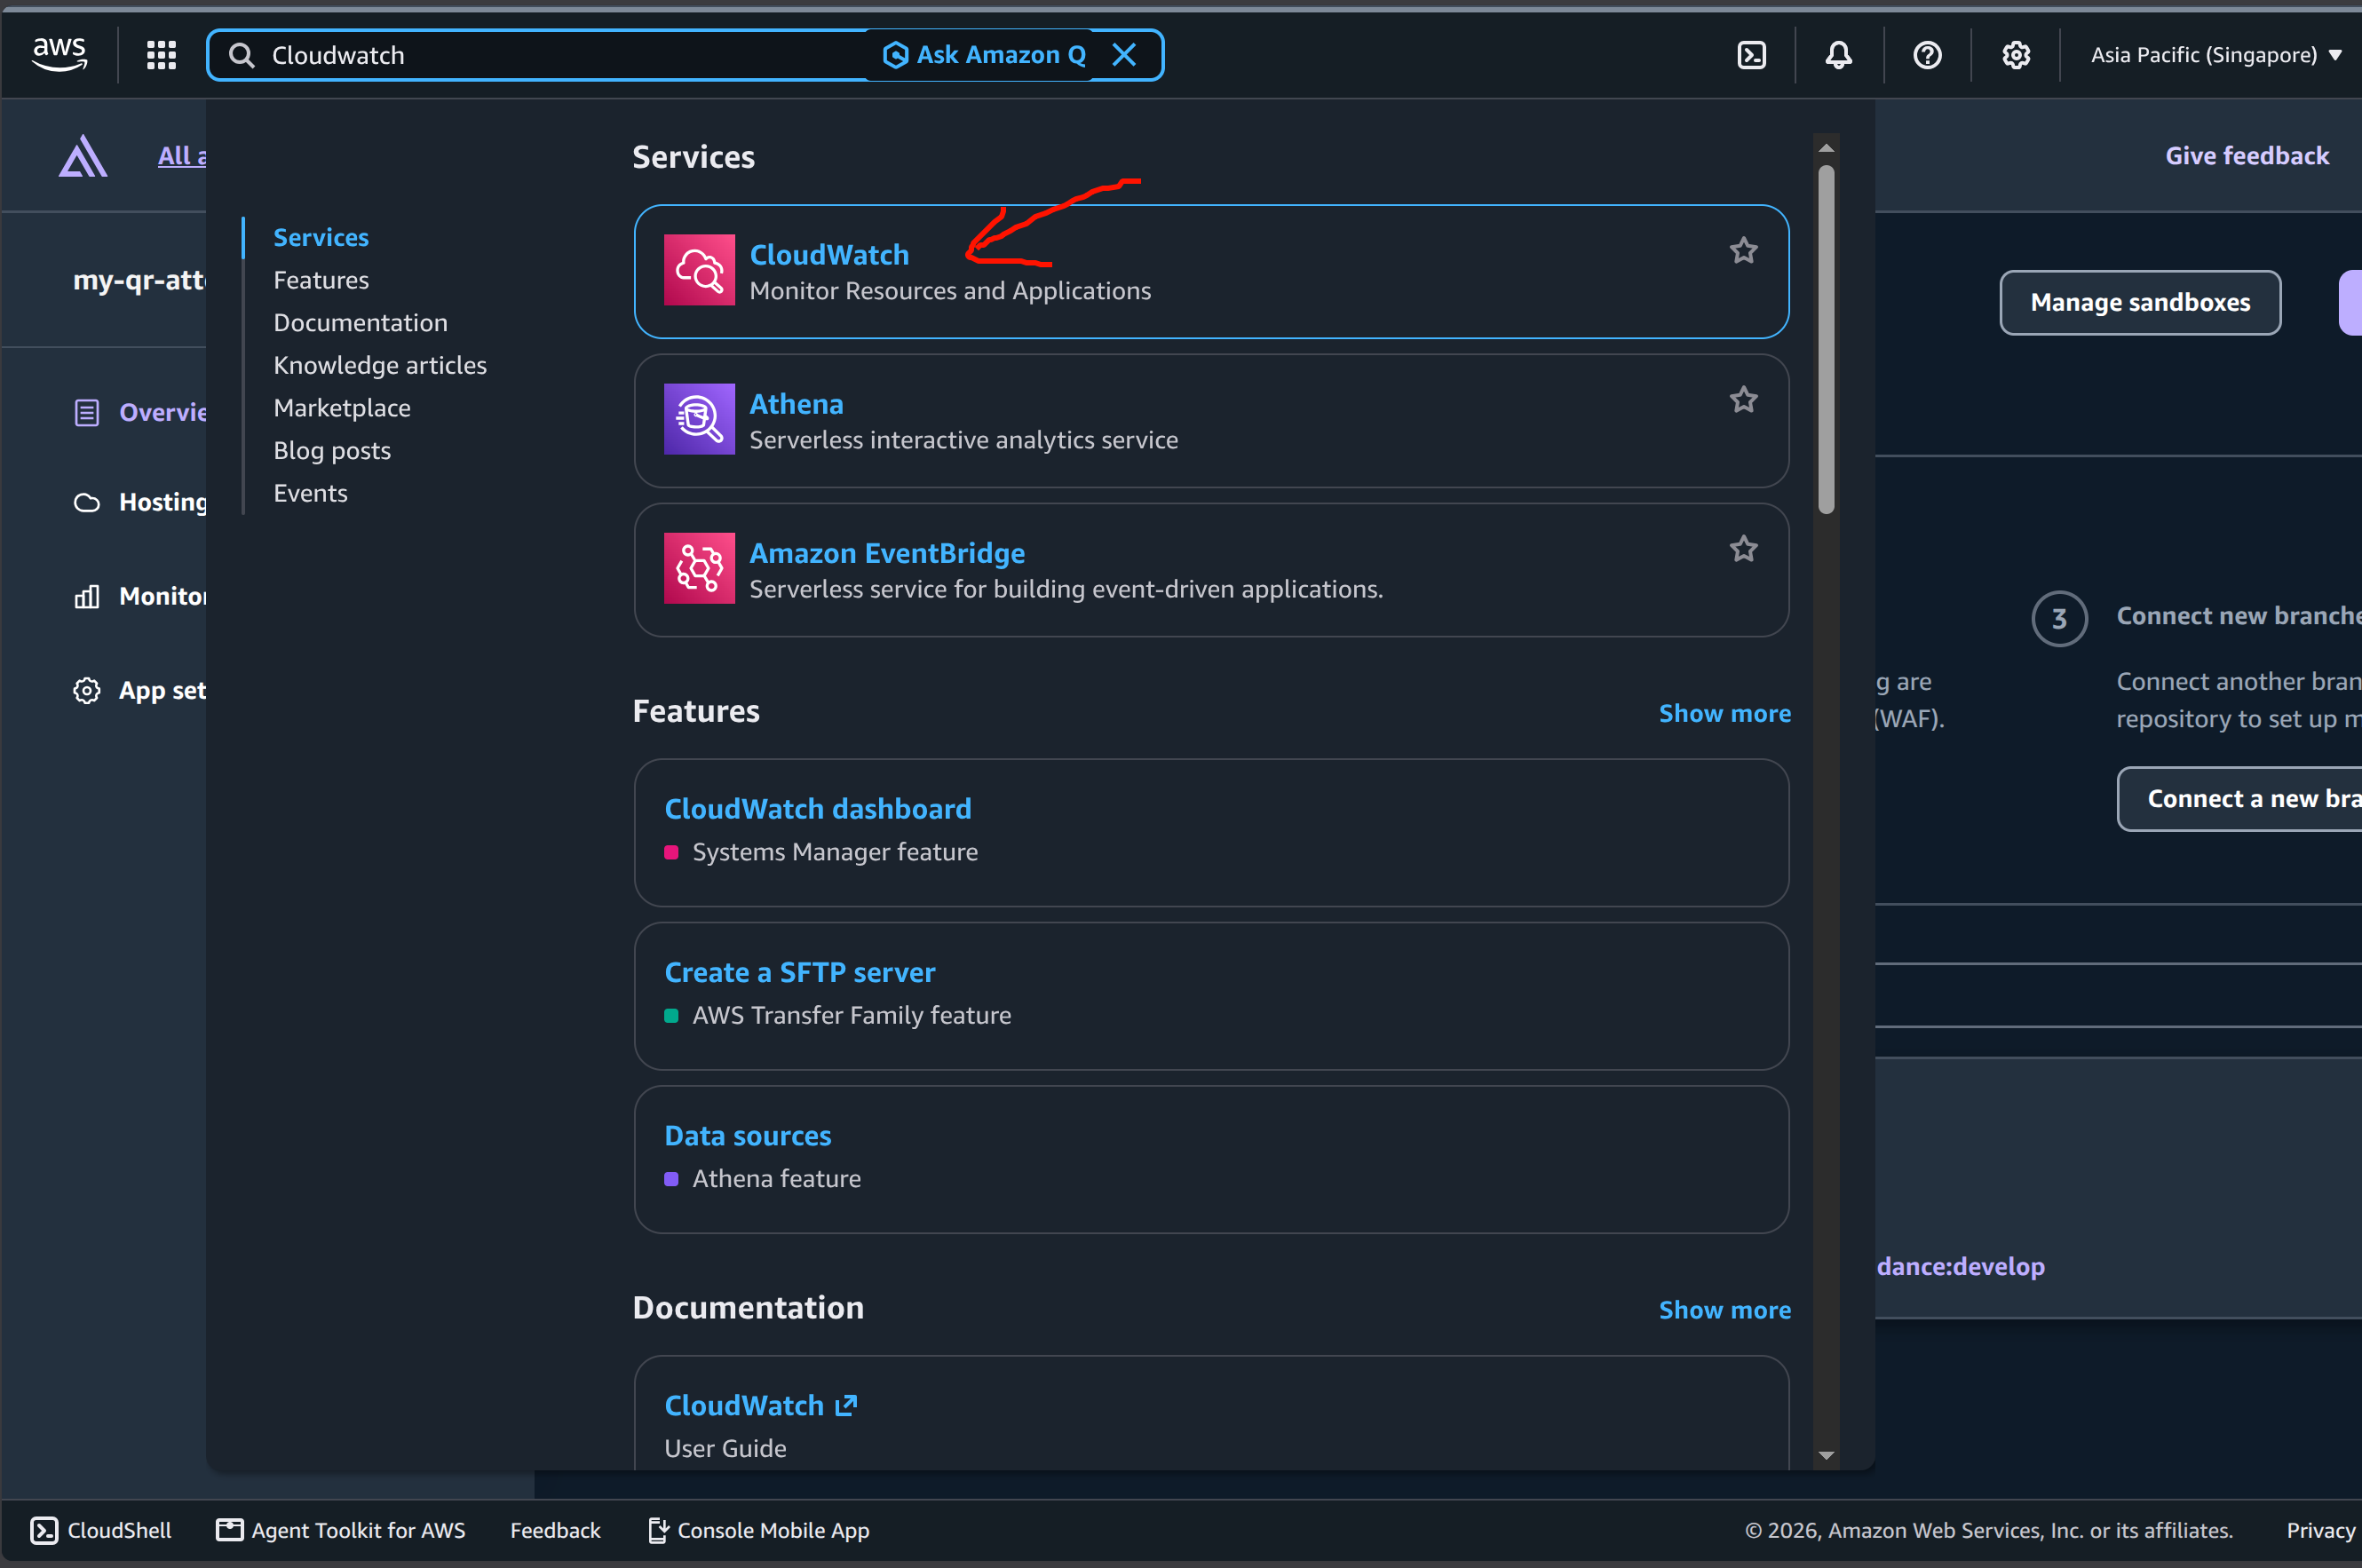Click the Amazon EventBridge service icon
Screen dimensions: 2362x1568
(699, 568)
